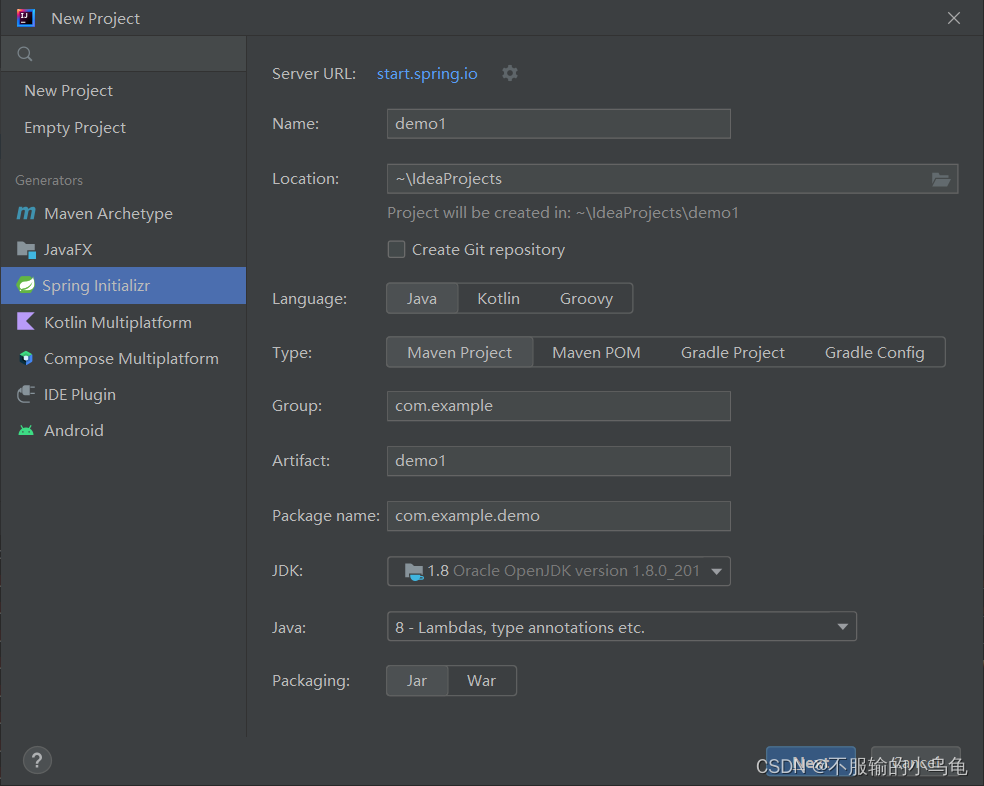Screen dimensions: 984x786
Task: Select the Maven Archetype generator
Action: pyautogui.click(x=123, y=213)
